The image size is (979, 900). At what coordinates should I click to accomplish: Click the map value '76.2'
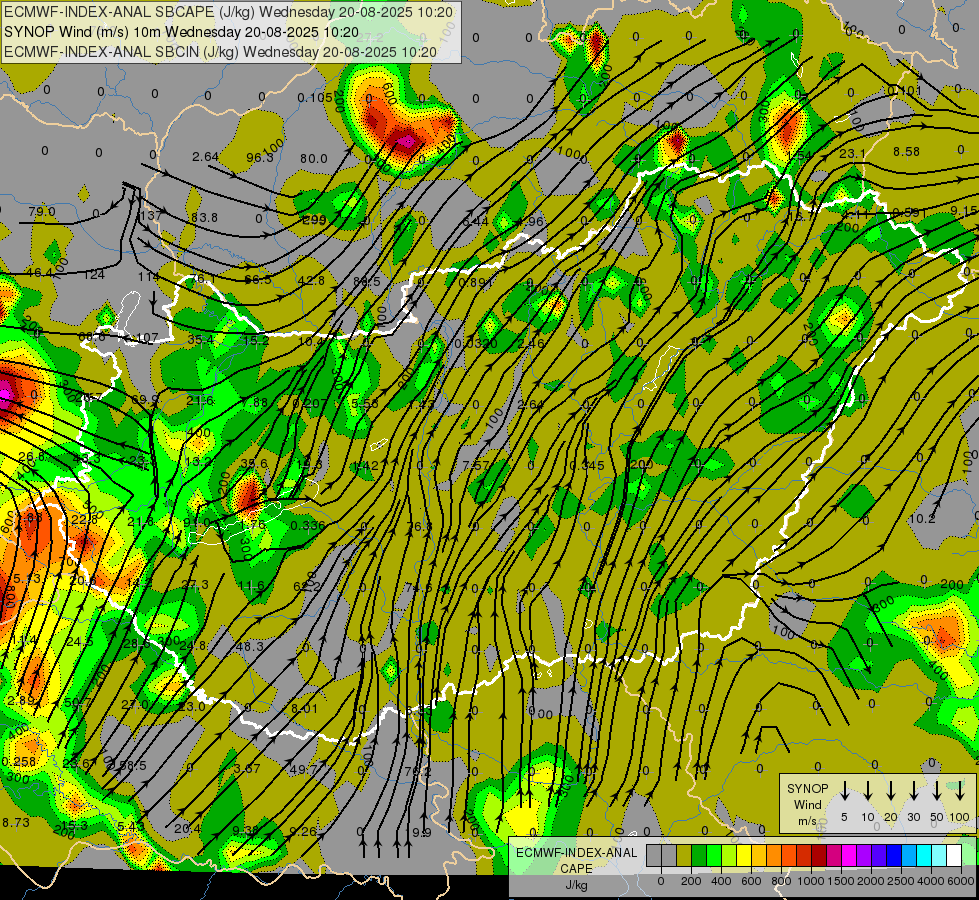tap(418, 771)
